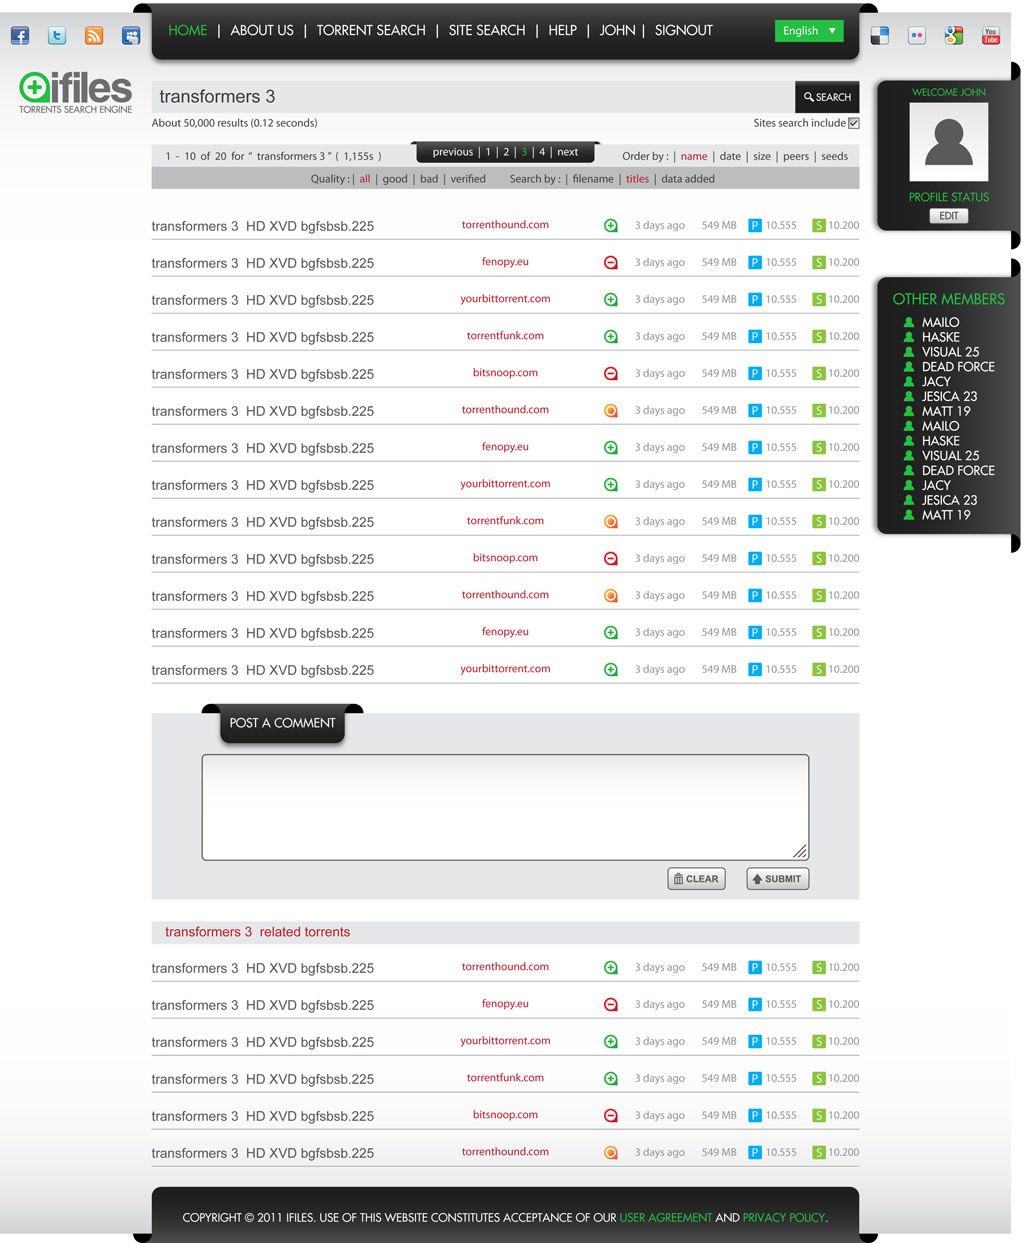Open the Google icon

tap(954, 37)
